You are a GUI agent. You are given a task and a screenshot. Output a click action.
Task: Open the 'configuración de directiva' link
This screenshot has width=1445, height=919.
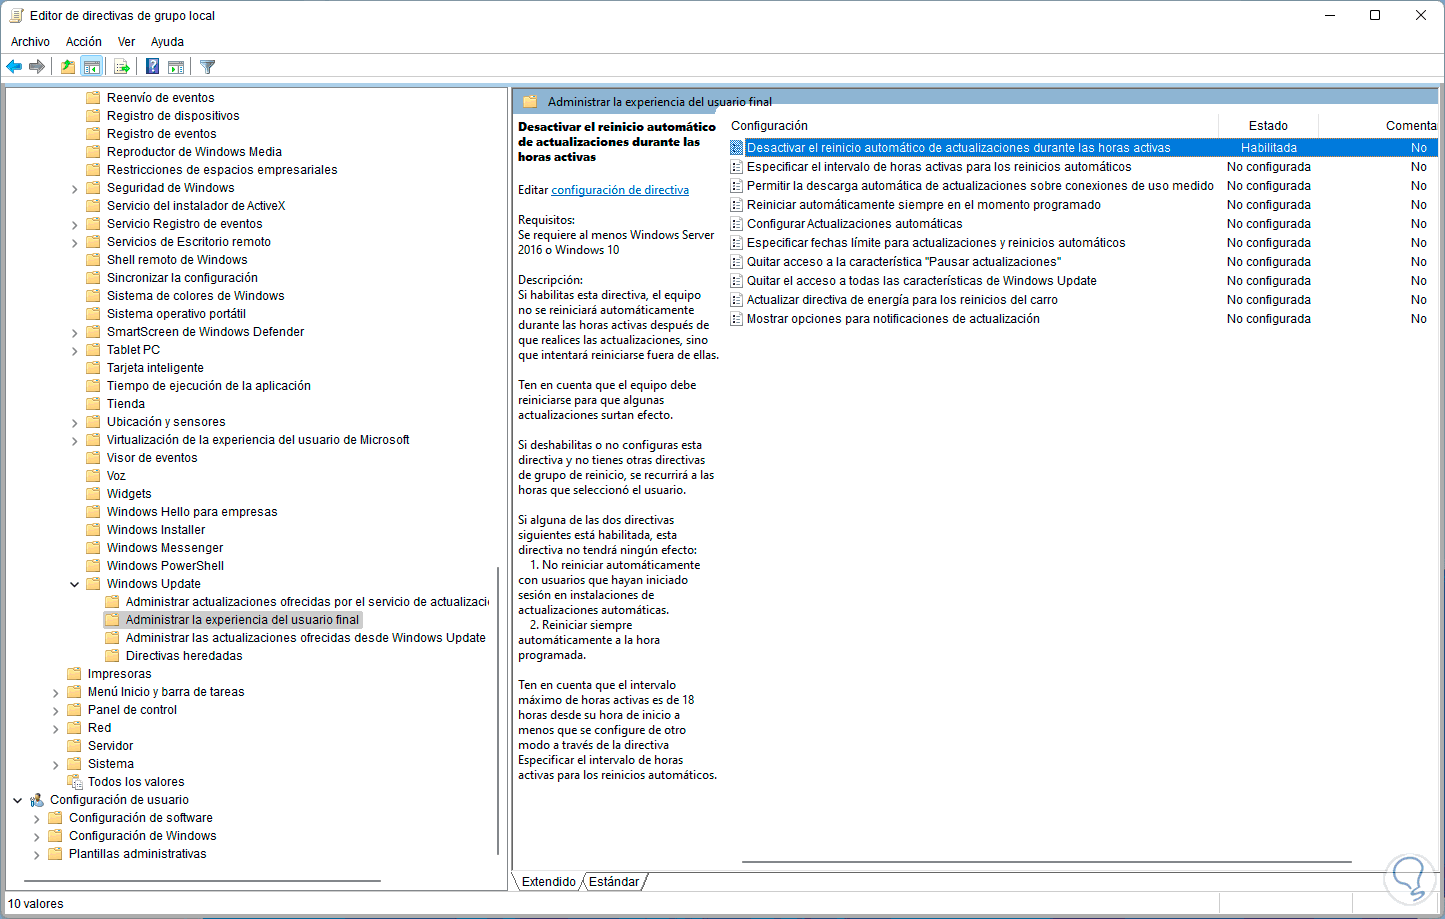(620, 190)
